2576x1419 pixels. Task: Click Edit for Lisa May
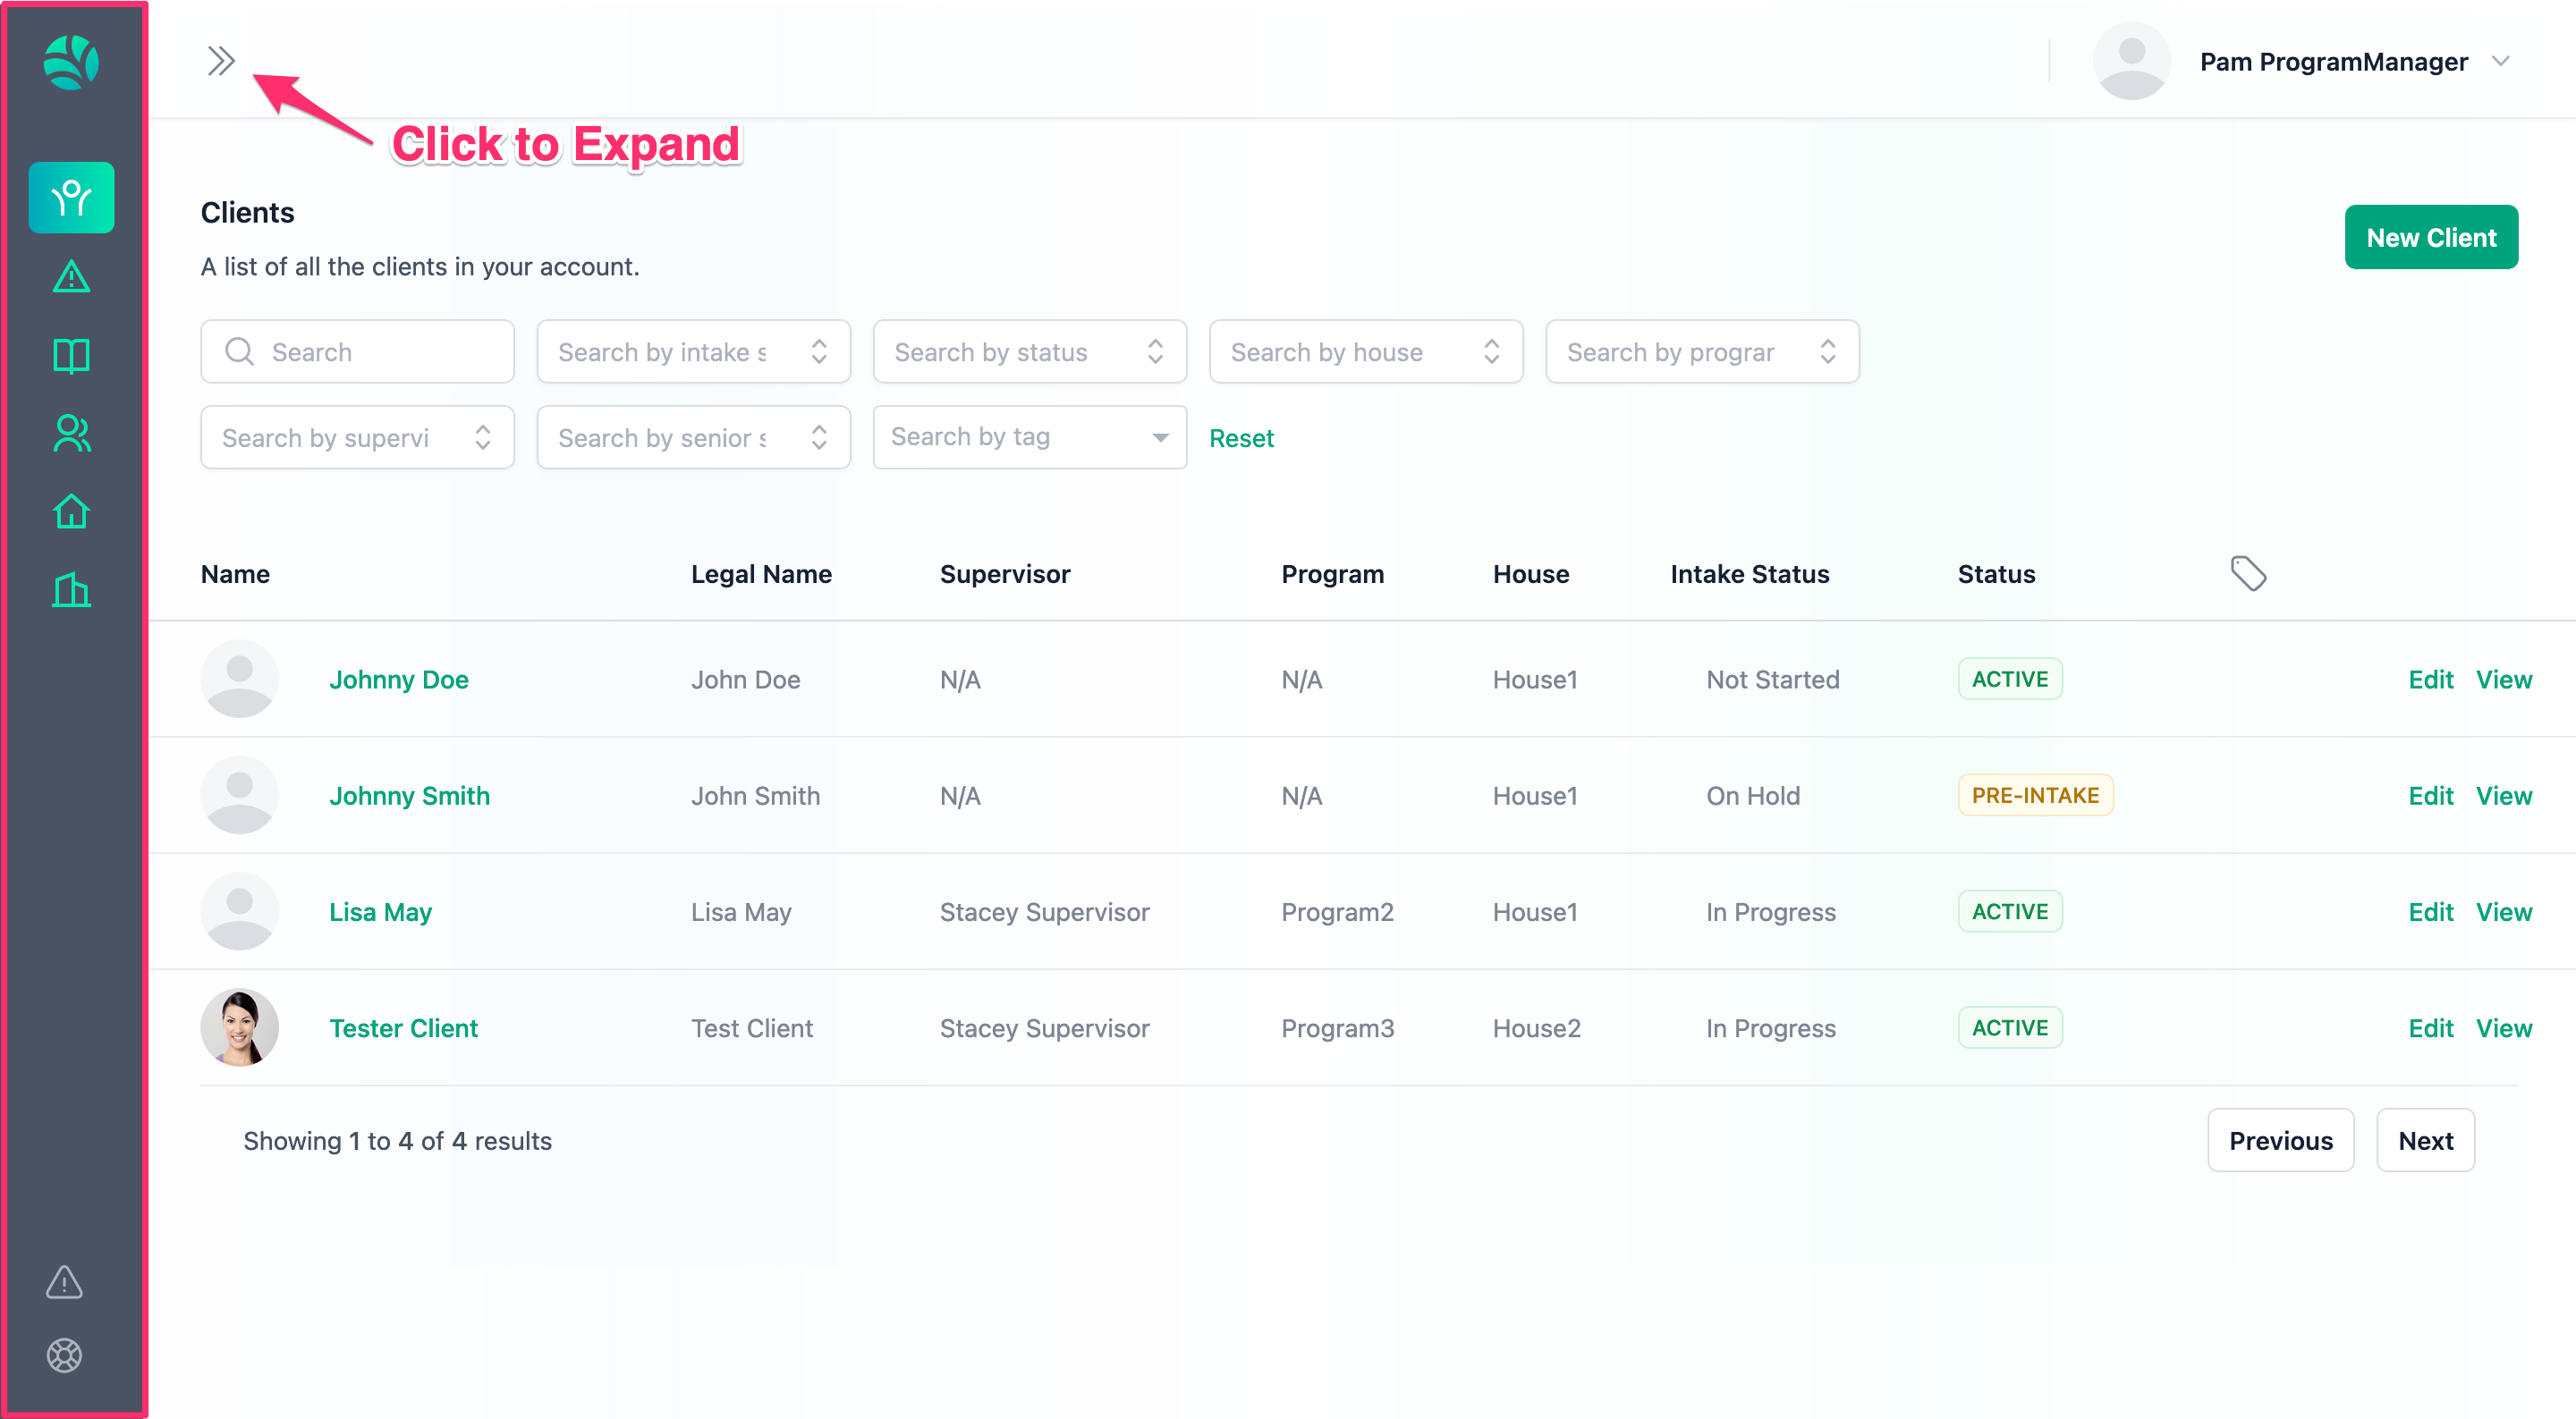(2430, 911)
